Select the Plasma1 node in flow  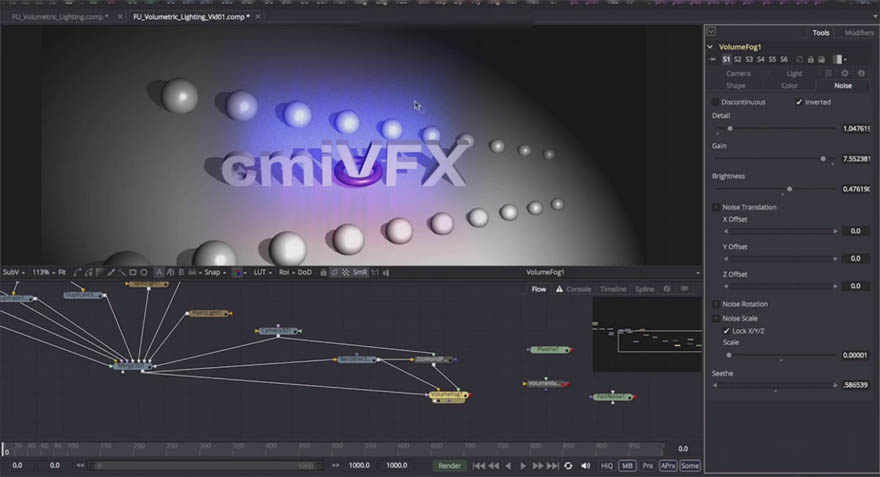click(549, 350)
